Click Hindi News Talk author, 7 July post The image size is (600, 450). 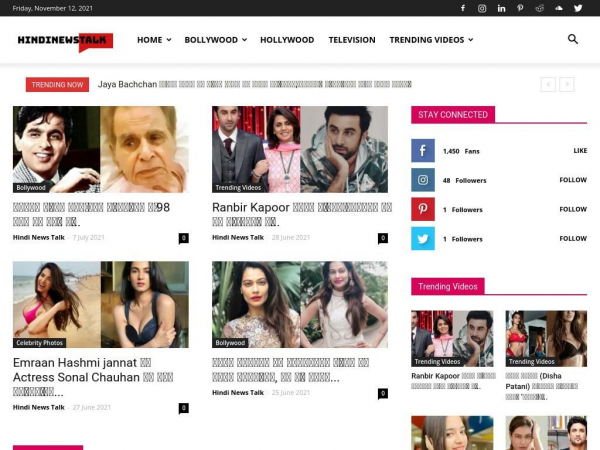point(39,237)
